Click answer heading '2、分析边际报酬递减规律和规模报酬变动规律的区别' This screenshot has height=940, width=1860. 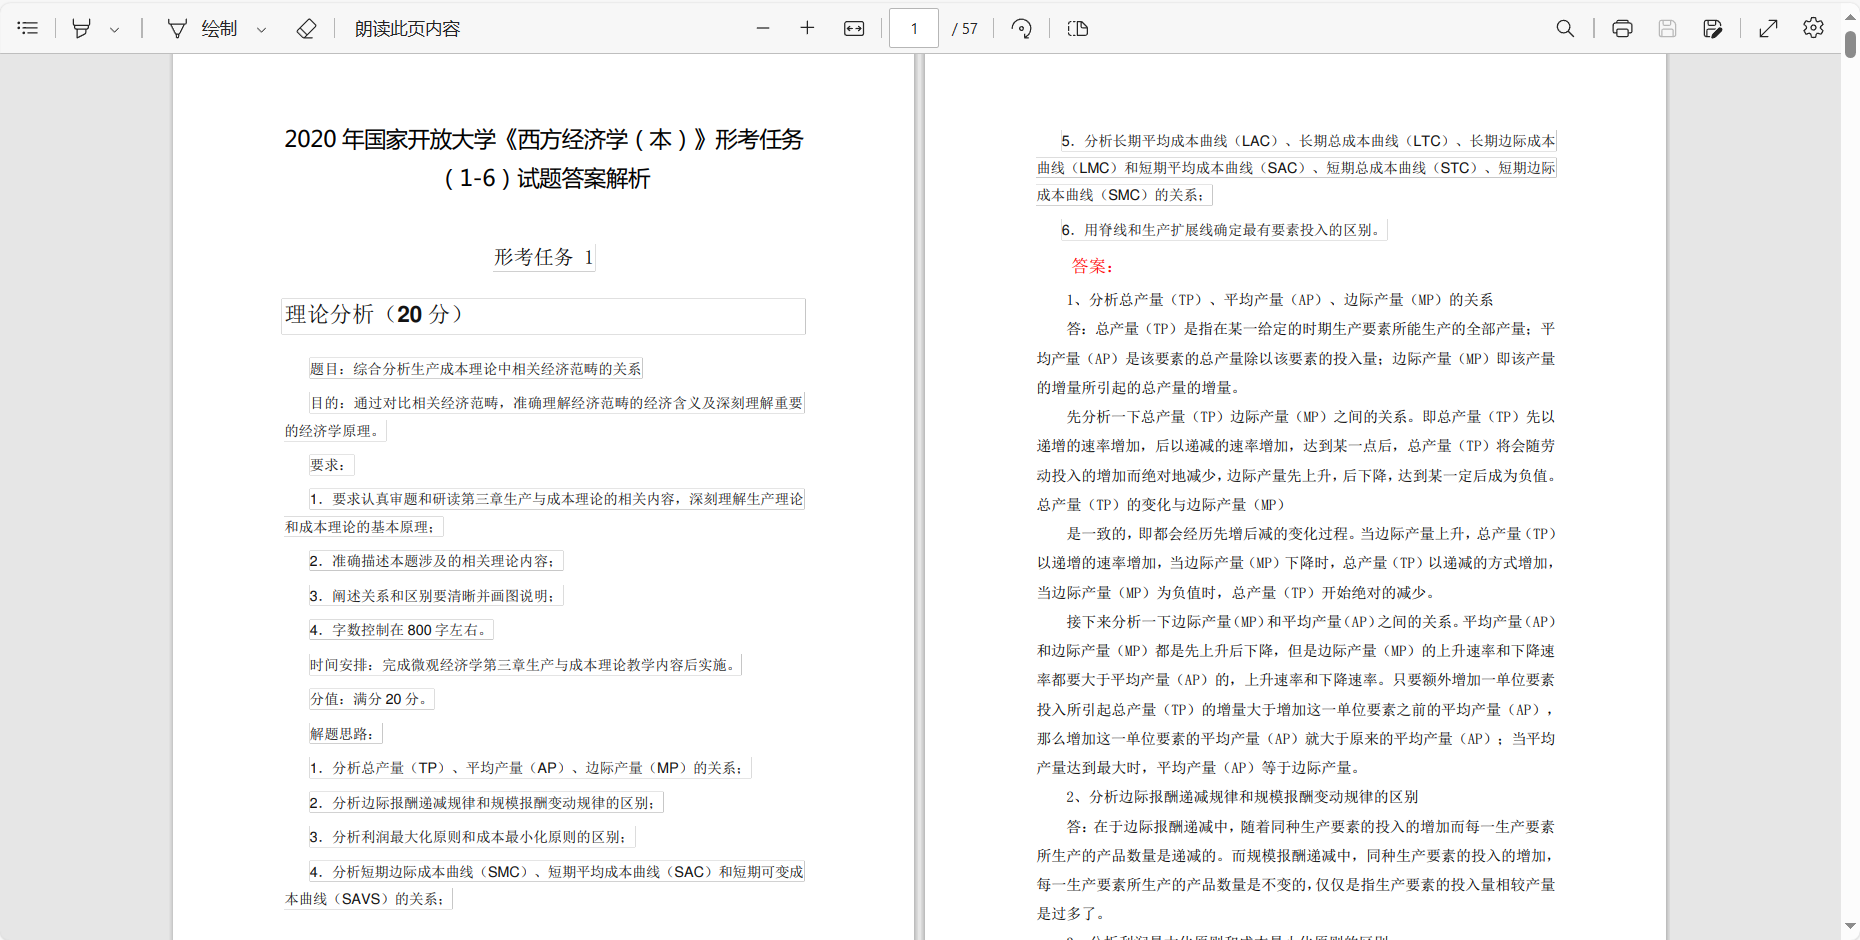pos(1242,797)
